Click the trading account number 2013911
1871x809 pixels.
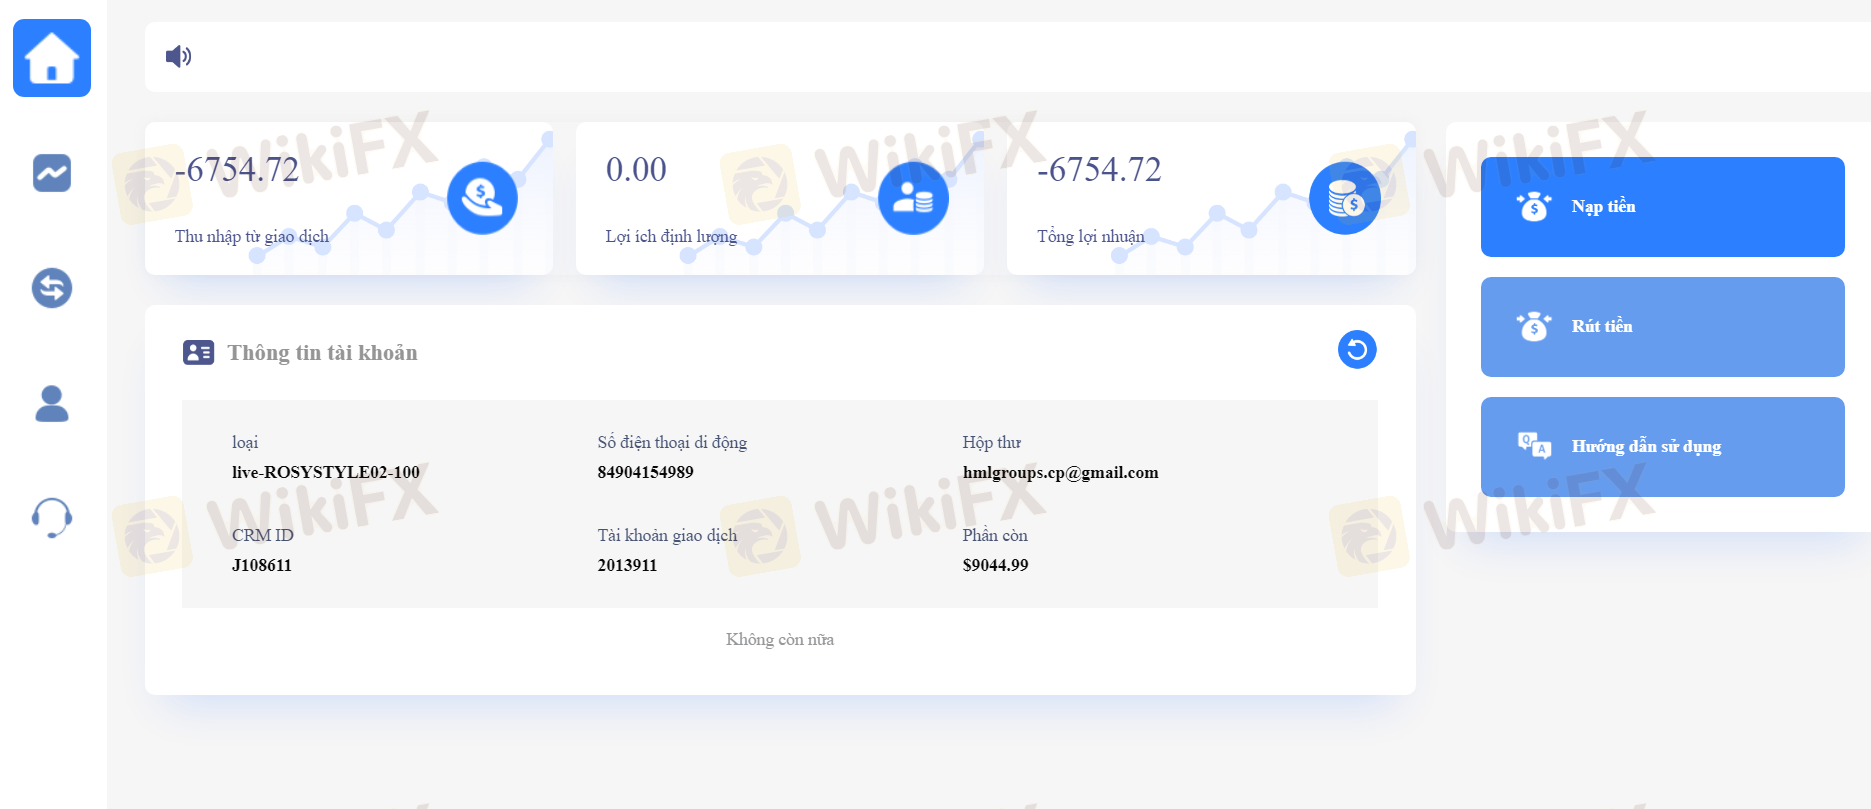tap(627, 565)
